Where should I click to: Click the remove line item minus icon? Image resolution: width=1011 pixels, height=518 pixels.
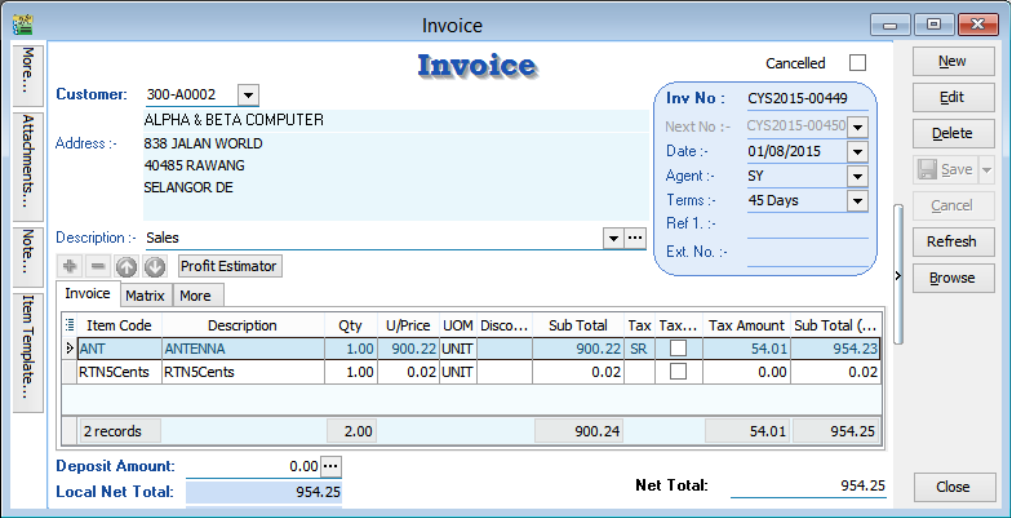pyautogui.click(x=98, y=267)
